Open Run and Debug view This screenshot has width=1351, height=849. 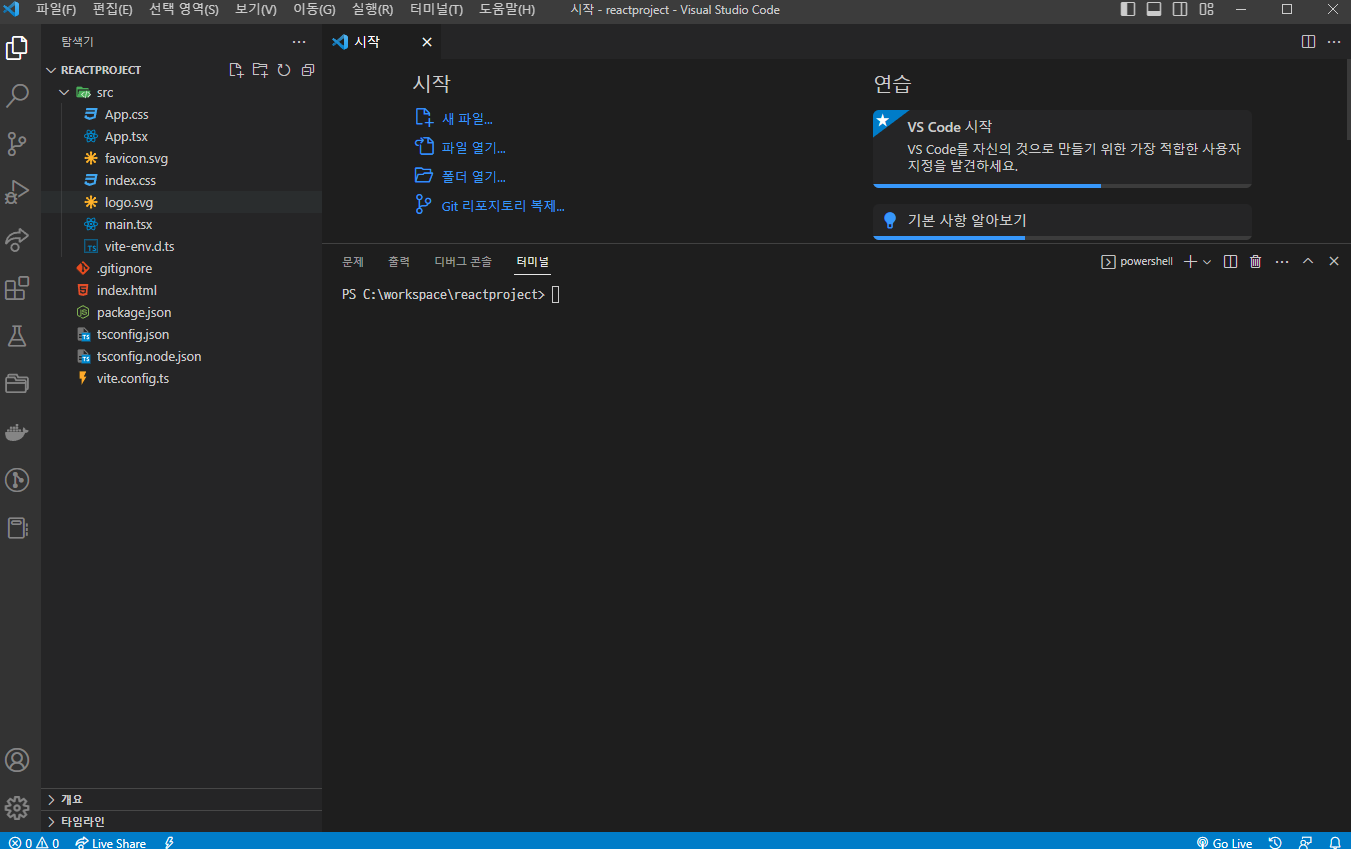coord(17,192)
